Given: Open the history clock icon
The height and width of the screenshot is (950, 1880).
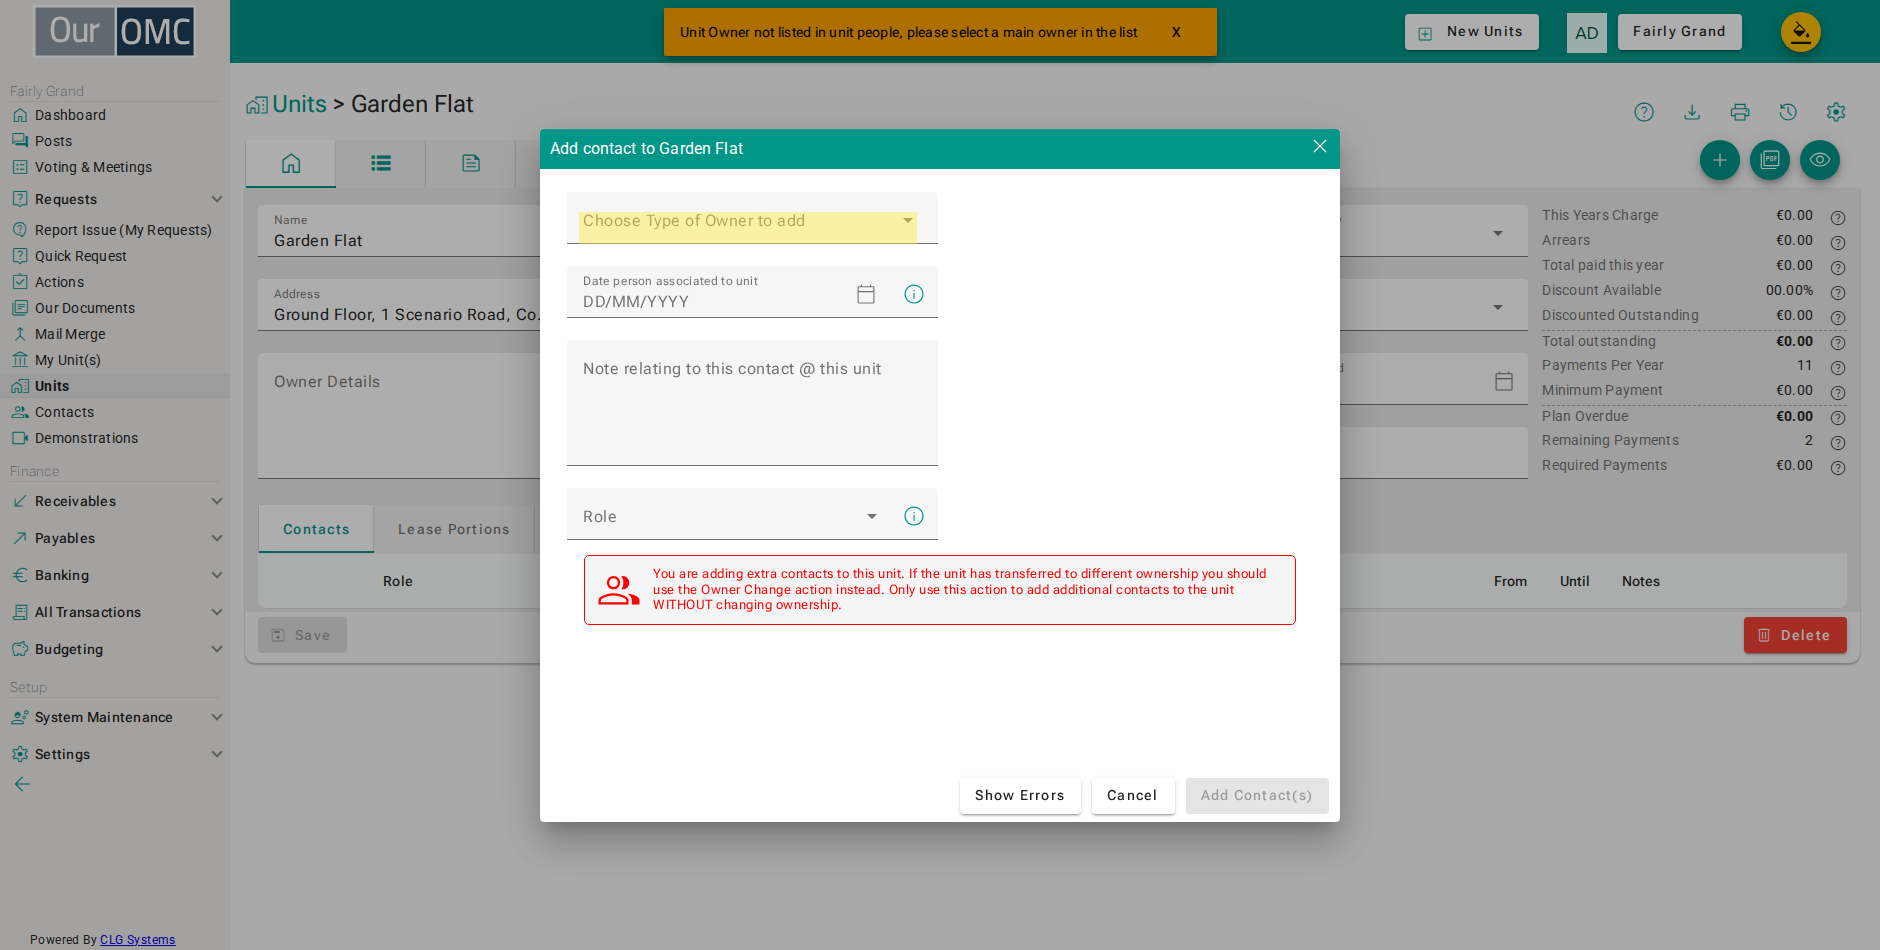Looking at the screenshot, I should click(x=1788, y=112).
